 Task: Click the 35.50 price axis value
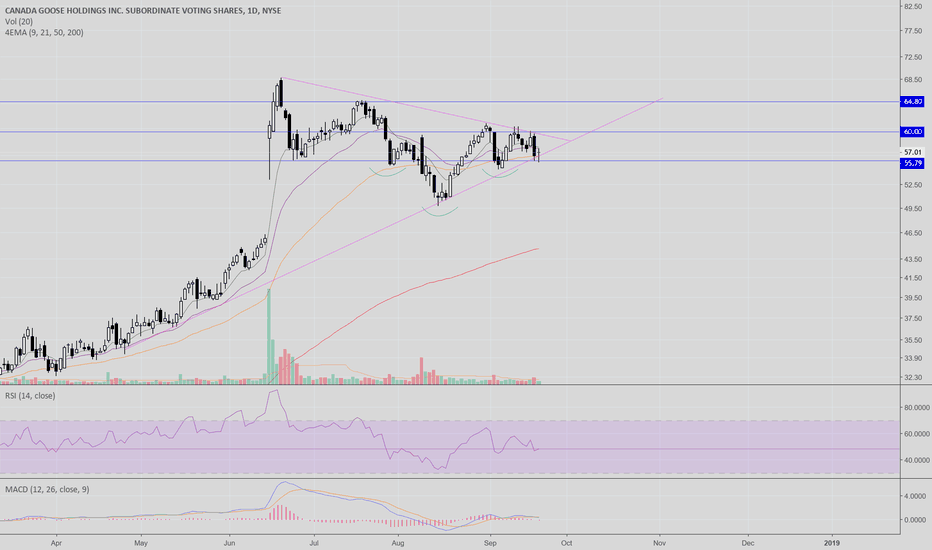pyautogui.click(x=912, y=340)
